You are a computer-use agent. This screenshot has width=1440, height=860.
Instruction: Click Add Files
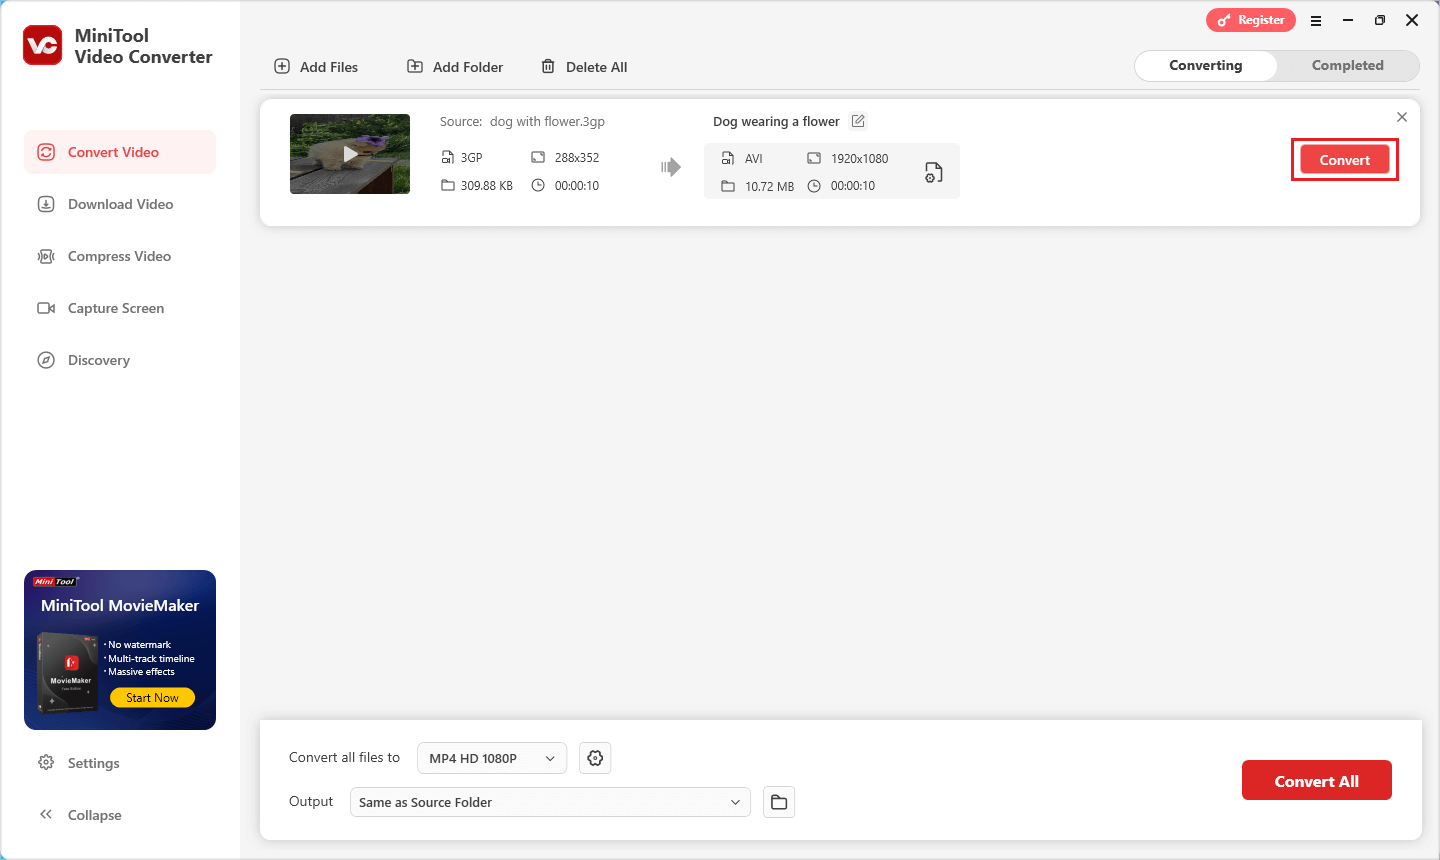tap(316, 67)
